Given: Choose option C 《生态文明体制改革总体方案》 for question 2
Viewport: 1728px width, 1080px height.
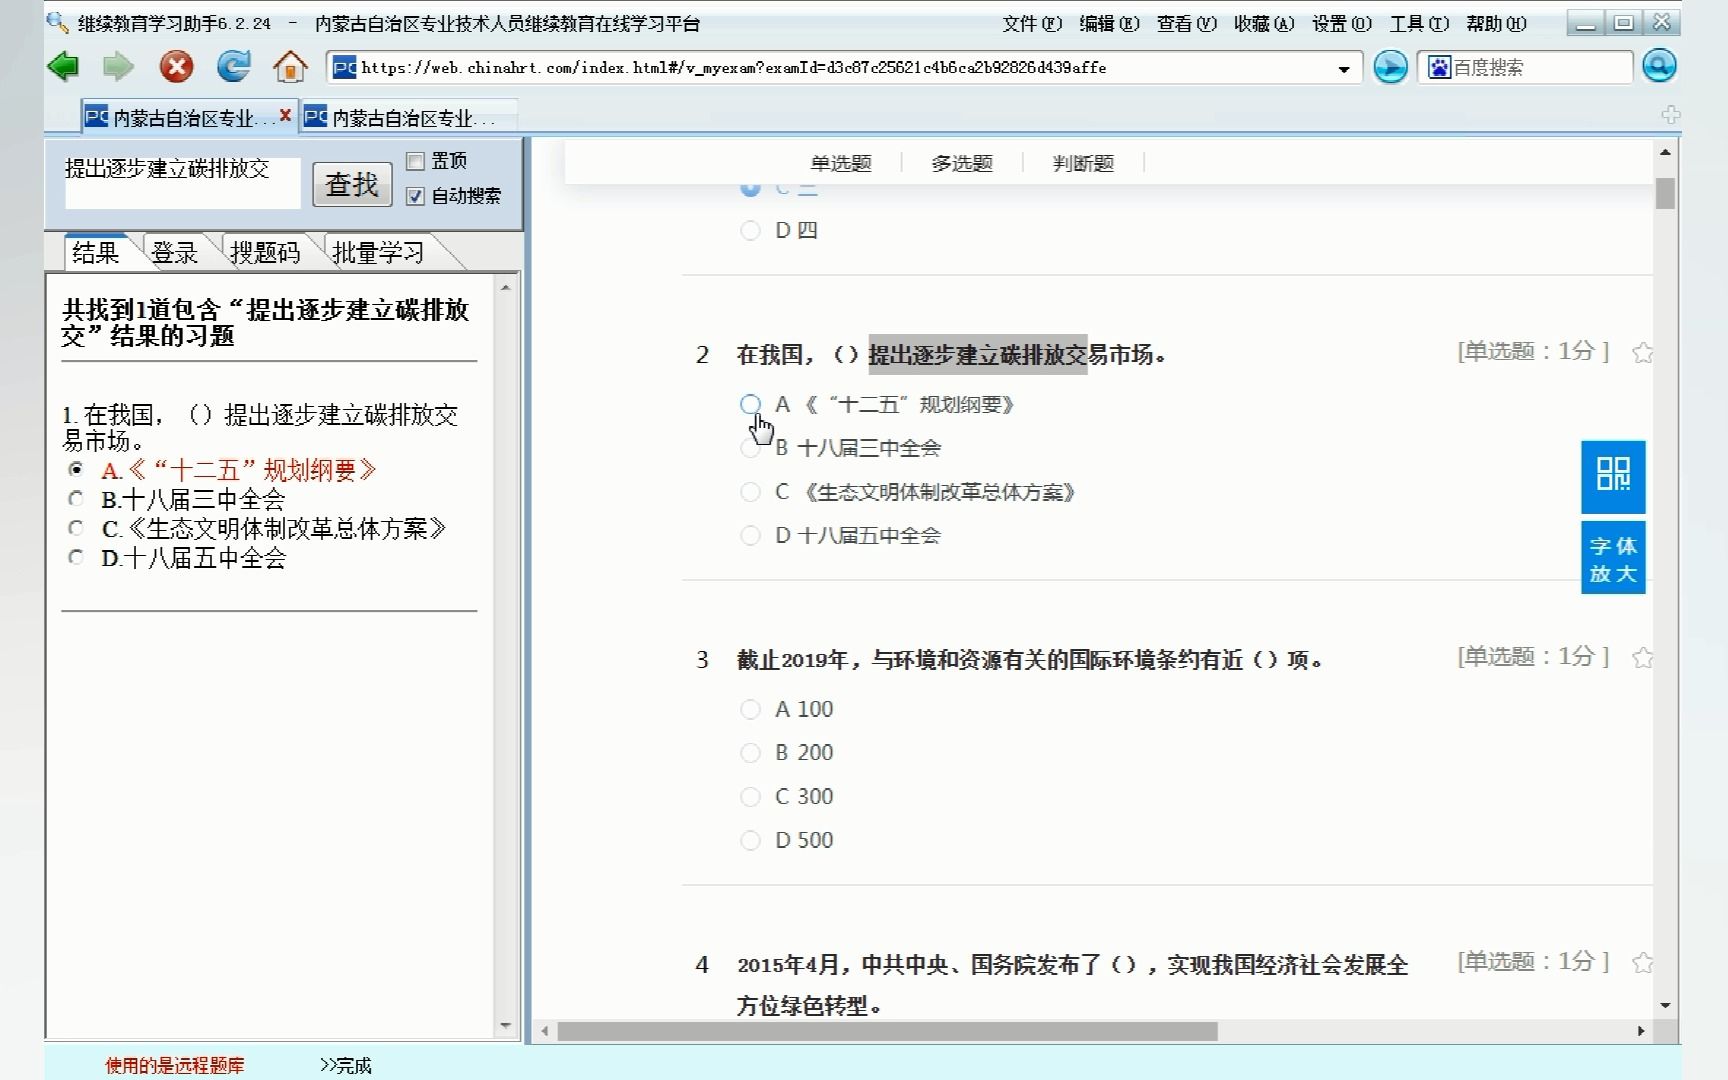Looking at the screenshot, I should tap(750, 492).
